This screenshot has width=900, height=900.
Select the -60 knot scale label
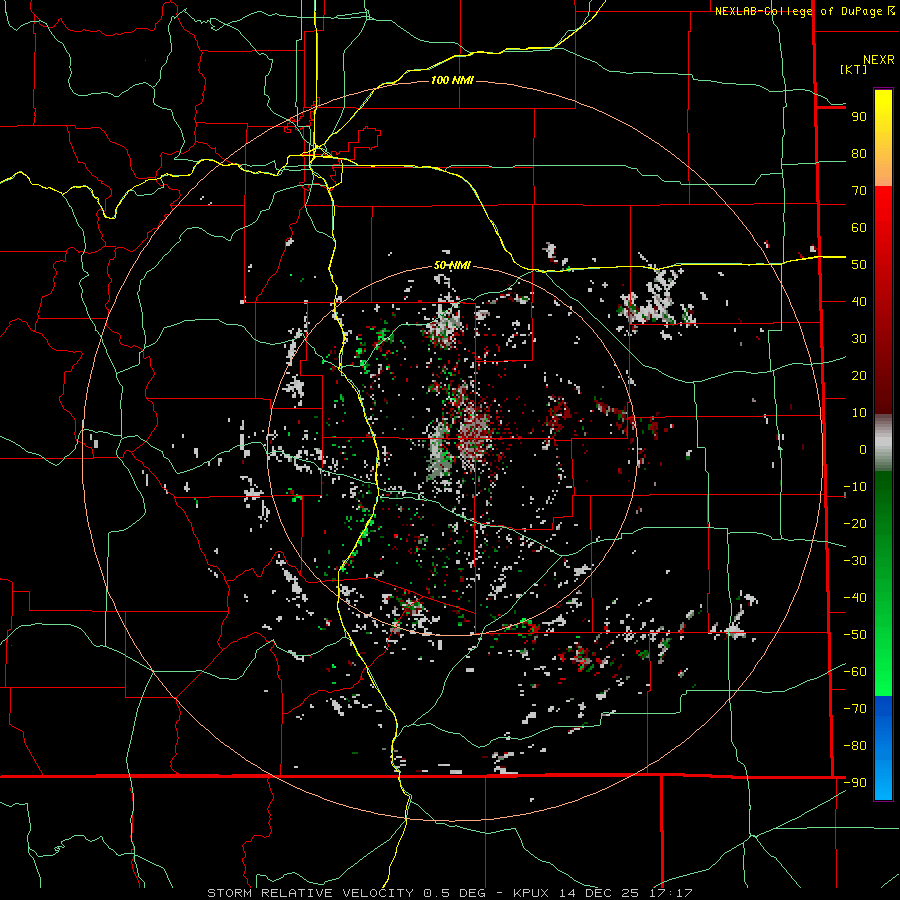(855, 672)
